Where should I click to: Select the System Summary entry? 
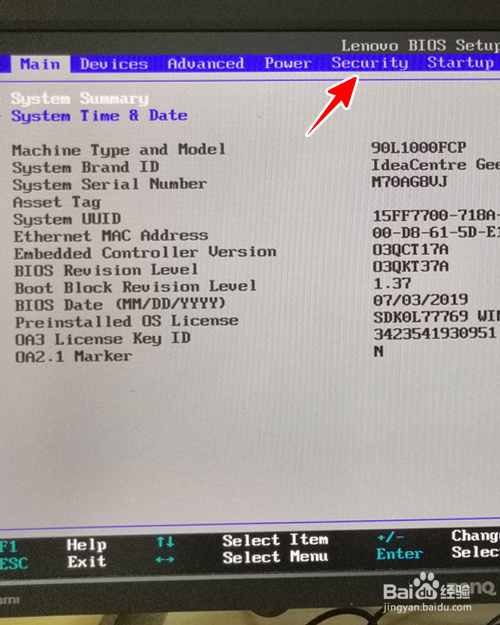[x=80, y=98]
